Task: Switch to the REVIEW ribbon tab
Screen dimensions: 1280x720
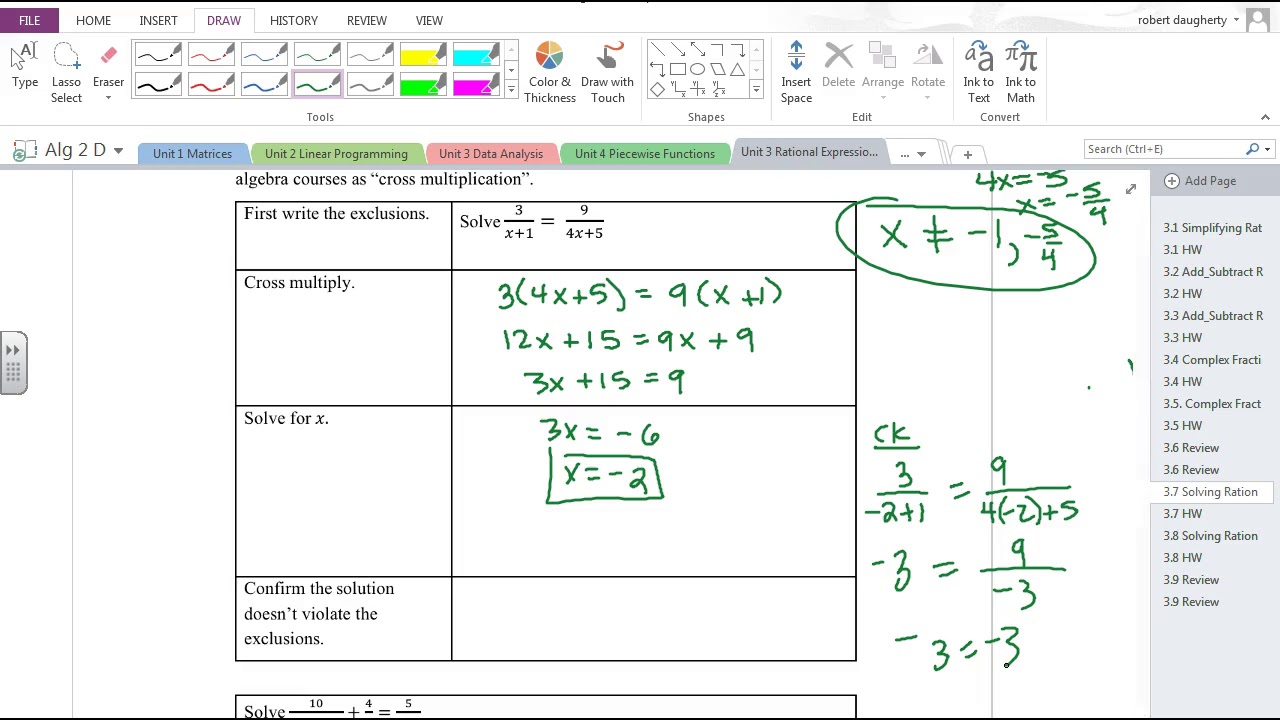Action: pyautogui.click(x=366, y=20)
